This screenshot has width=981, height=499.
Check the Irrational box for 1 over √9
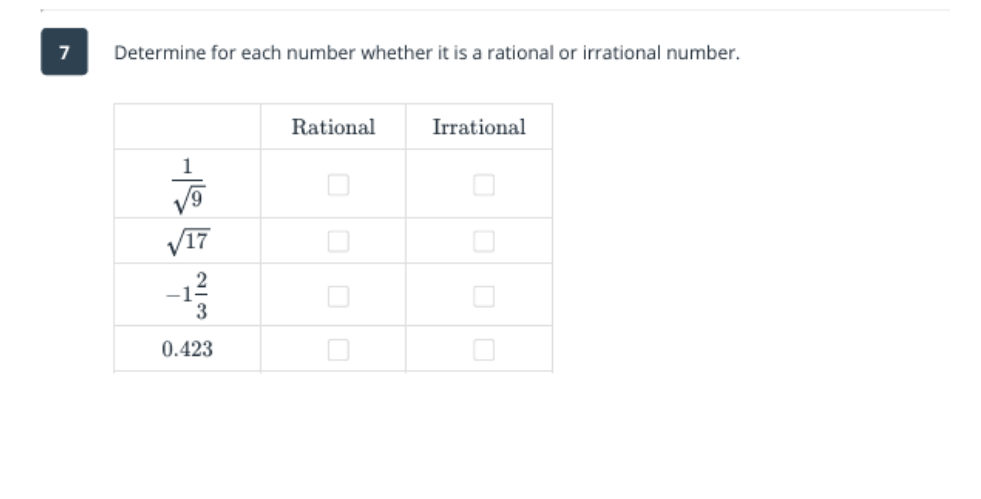[x=484, y=185]
